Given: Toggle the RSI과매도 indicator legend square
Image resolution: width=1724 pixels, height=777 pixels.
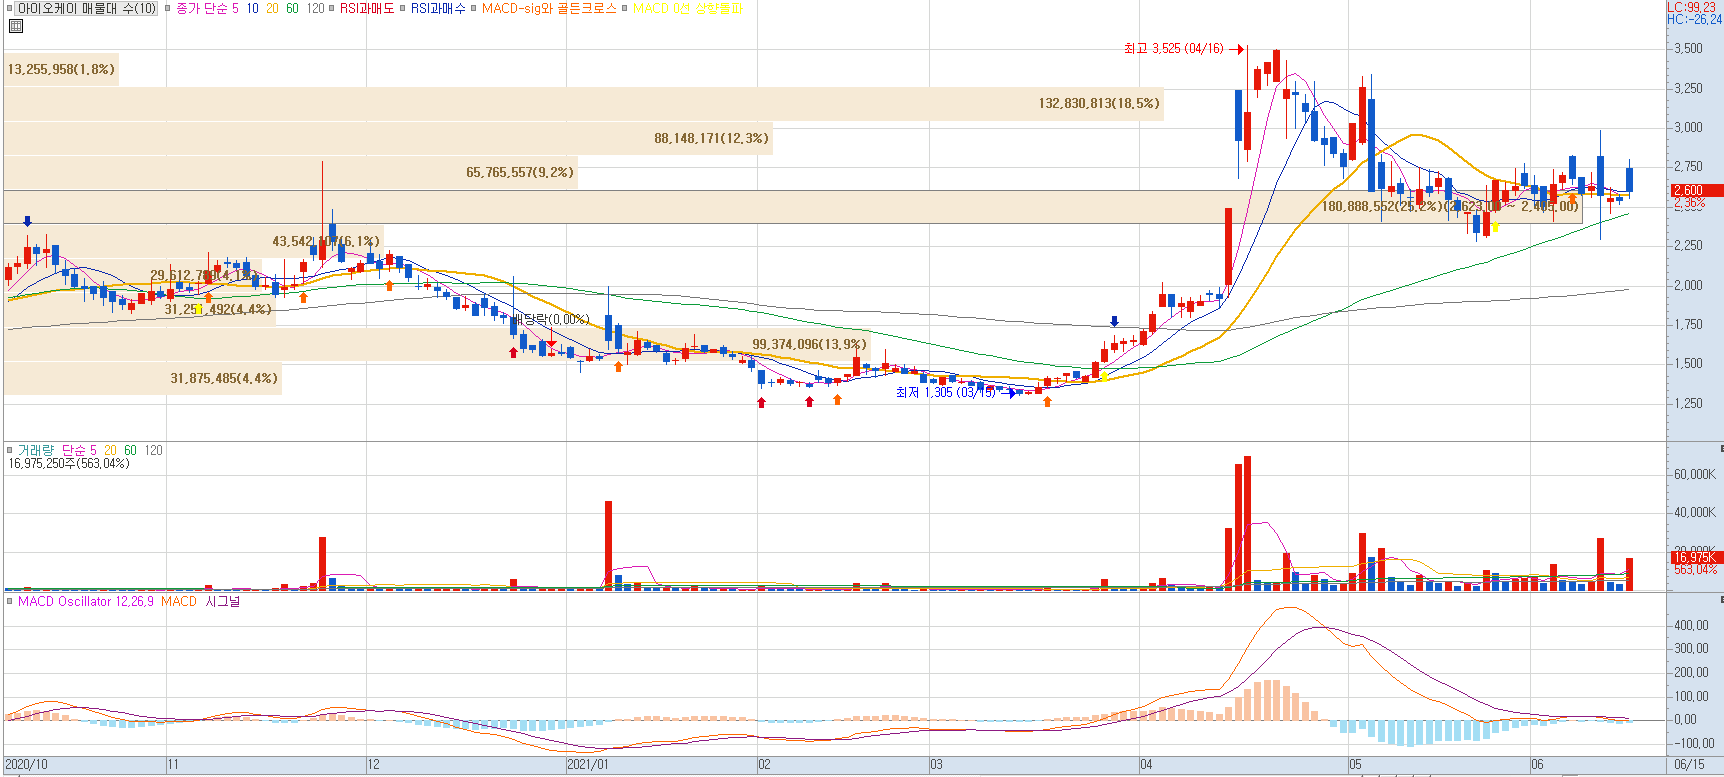Looking at the screenshot, I should pyautogui.click(x=332, y=8).
